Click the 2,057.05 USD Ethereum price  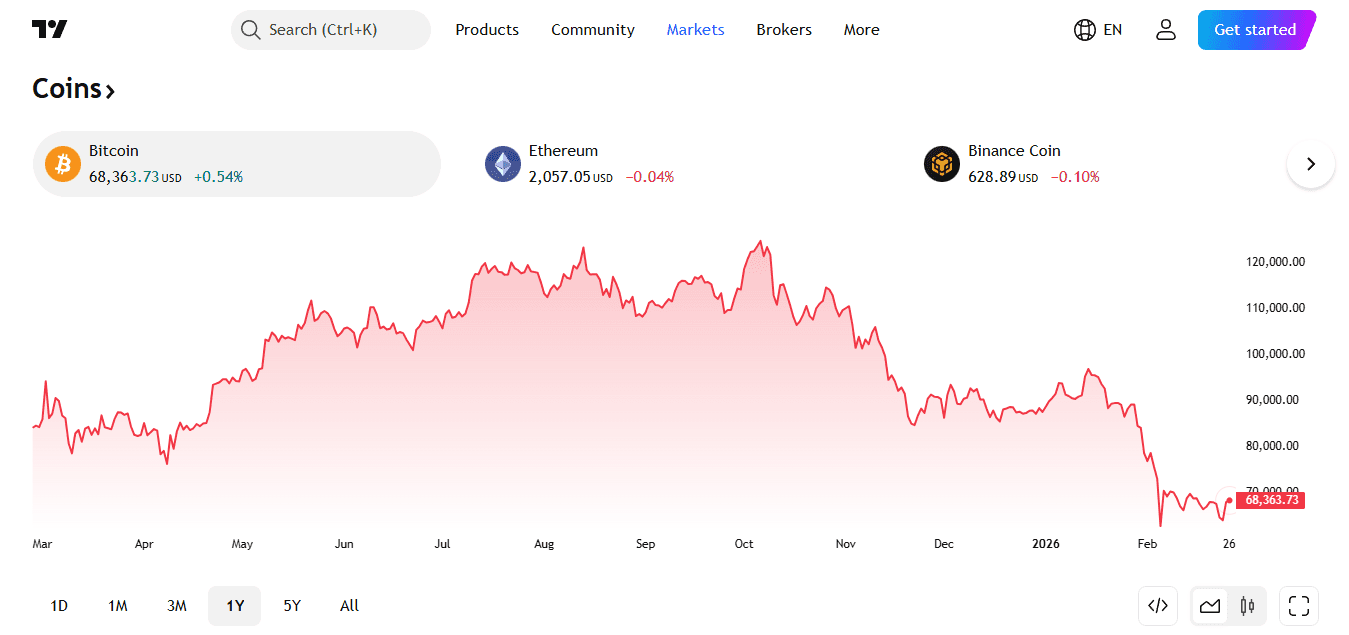[x=570, y=177]
